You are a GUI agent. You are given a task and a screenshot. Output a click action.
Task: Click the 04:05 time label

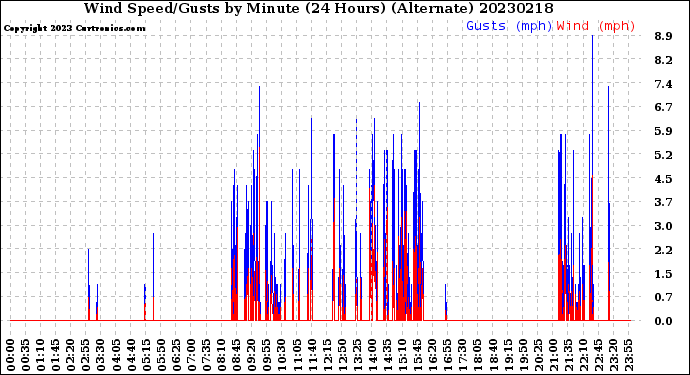tap(116, 355)
